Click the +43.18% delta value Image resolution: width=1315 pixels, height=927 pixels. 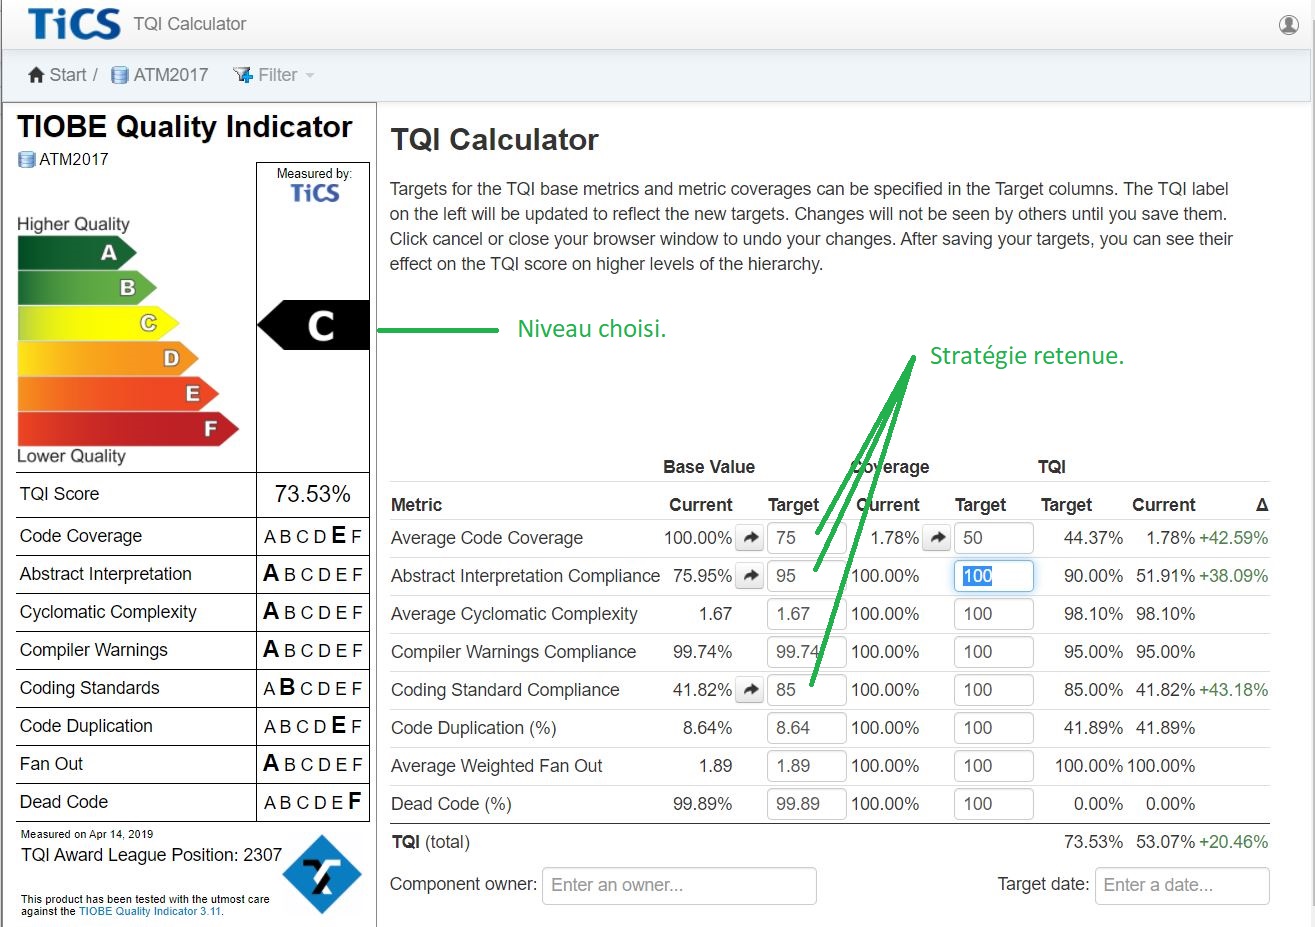[1234, 690]
